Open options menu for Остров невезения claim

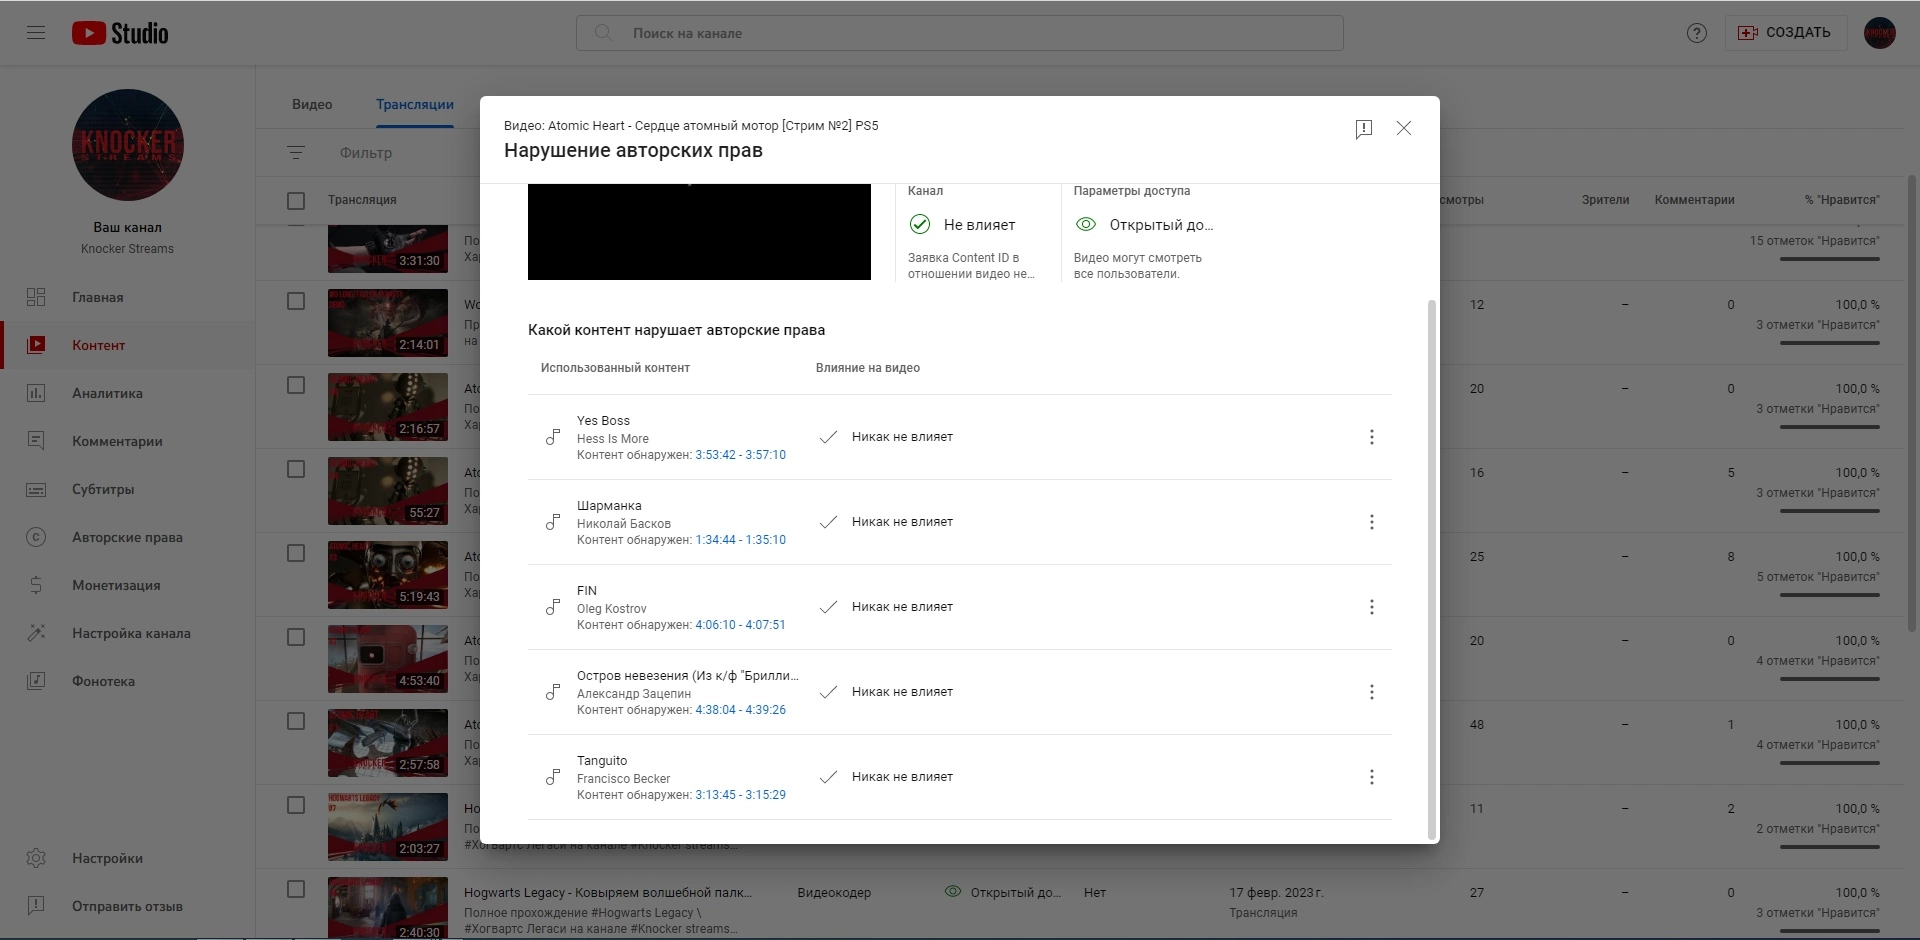(1372, 692)
